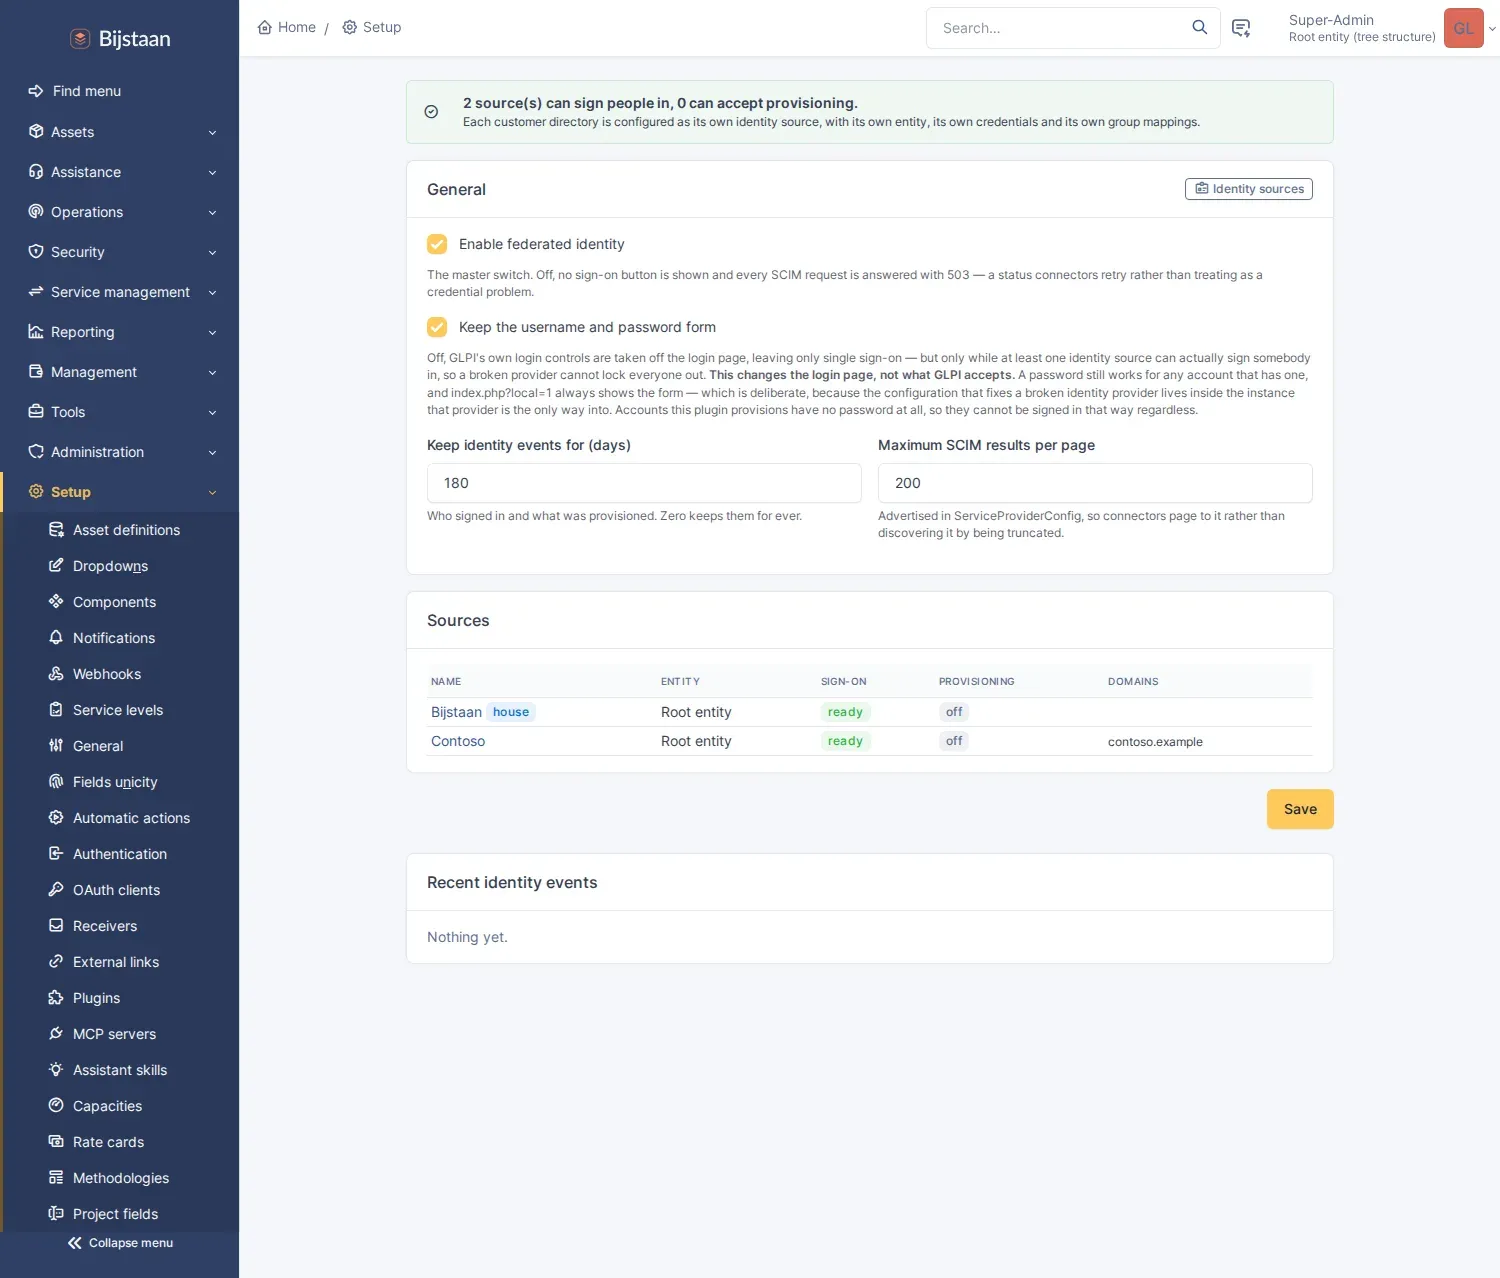Click the Setup breadcrumb gear icon

350,27
